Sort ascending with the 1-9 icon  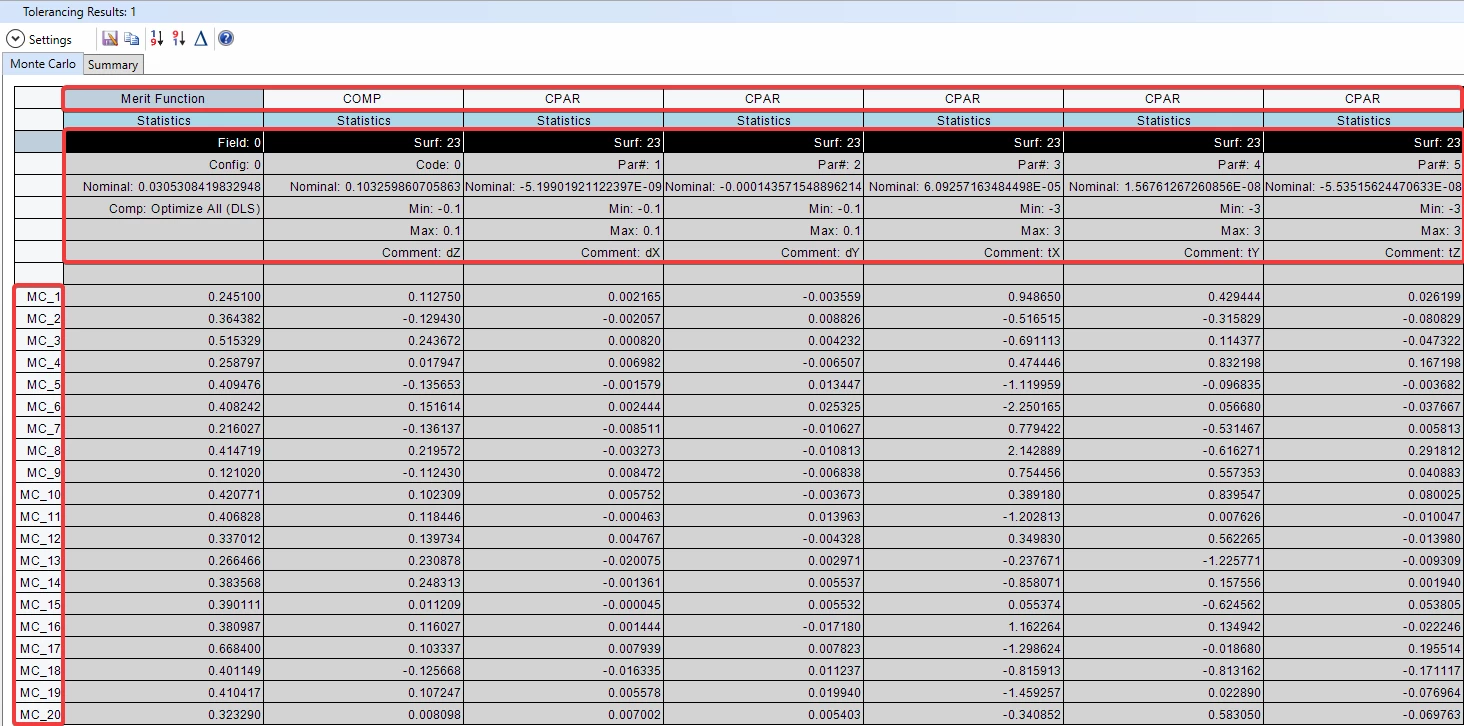click(157, 39)
